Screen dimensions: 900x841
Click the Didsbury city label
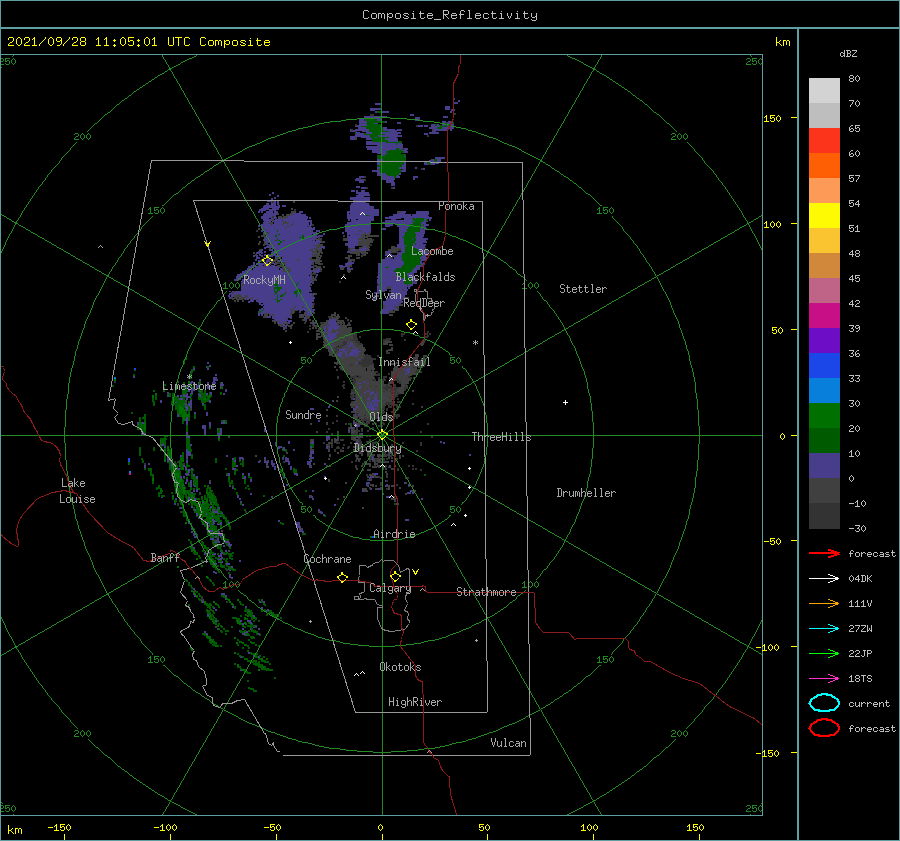coord(377,448)
